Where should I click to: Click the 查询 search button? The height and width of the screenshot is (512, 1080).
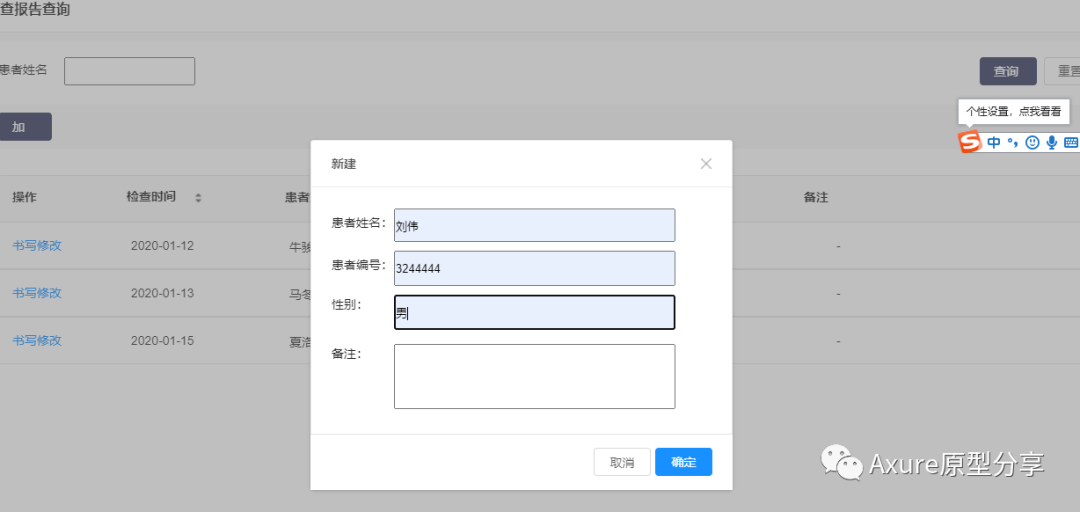click(x=1007, y=72)
